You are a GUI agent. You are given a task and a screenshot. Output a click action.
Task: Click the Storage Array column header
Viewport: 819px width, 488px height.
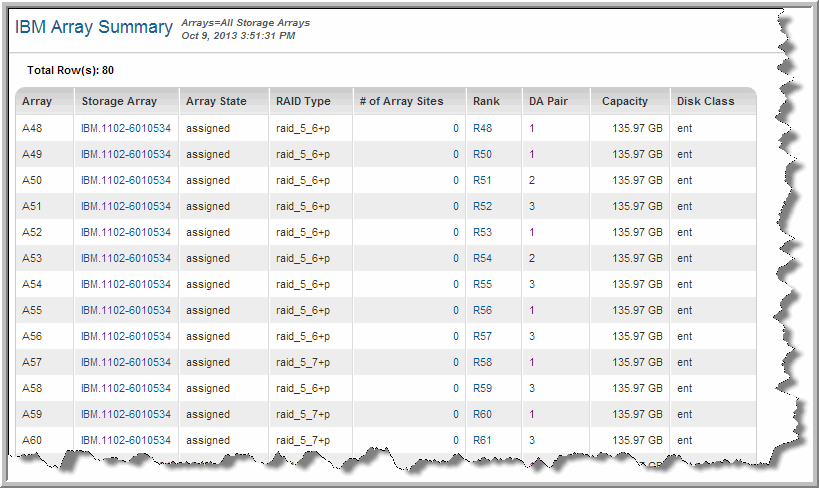click(x=119, y=101)
